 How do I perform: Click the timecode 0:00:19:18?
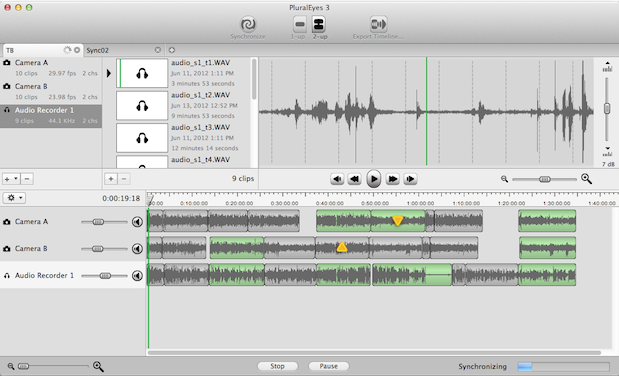(x=121, y=198)
